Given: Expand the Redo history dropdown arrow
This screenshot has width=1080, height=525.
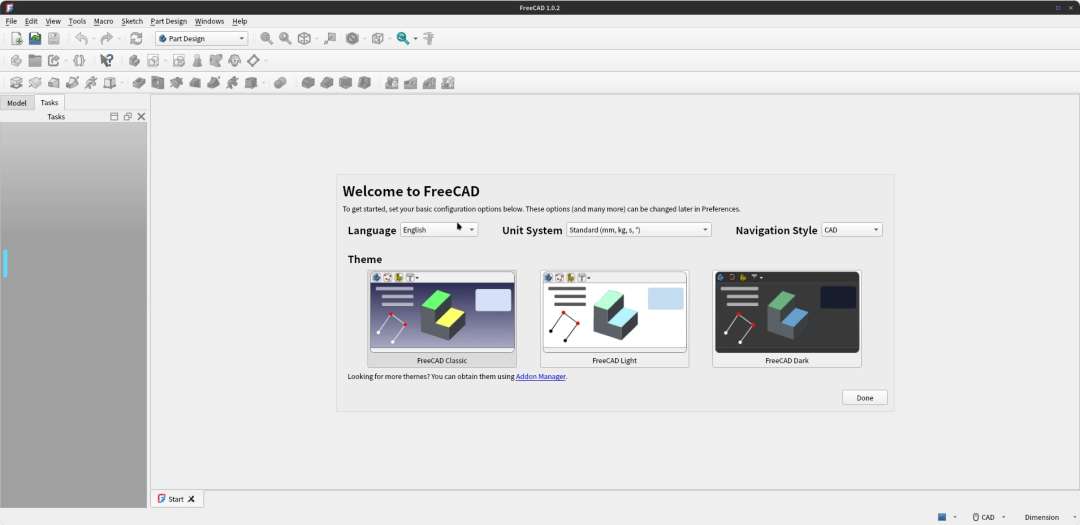Looking at the screenshot, I should click(118, 39).
